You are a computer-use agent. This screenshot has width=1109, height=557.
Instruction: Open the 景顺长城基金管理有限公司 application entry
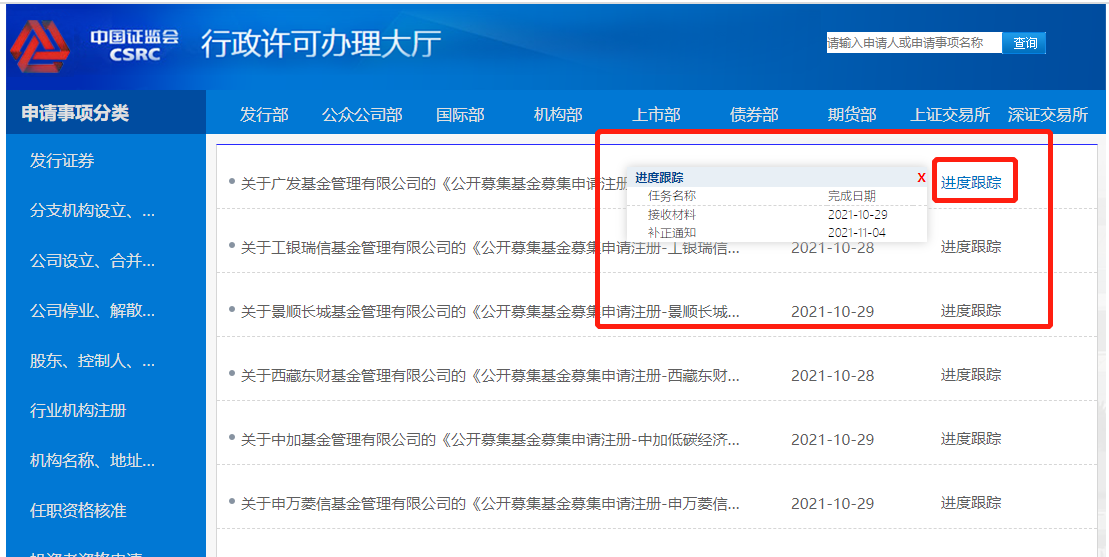coord(490,312)
